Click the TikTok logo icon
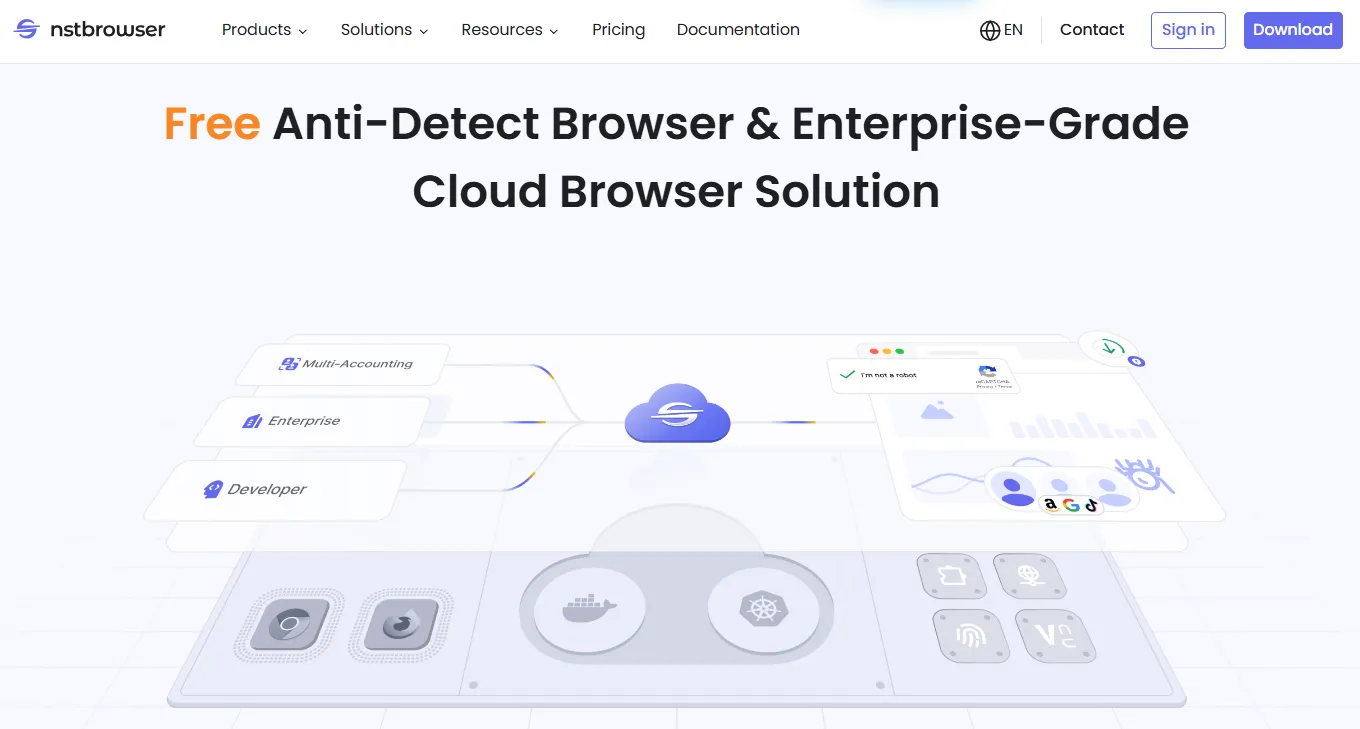1360x729 pixels. (1091, 505)
